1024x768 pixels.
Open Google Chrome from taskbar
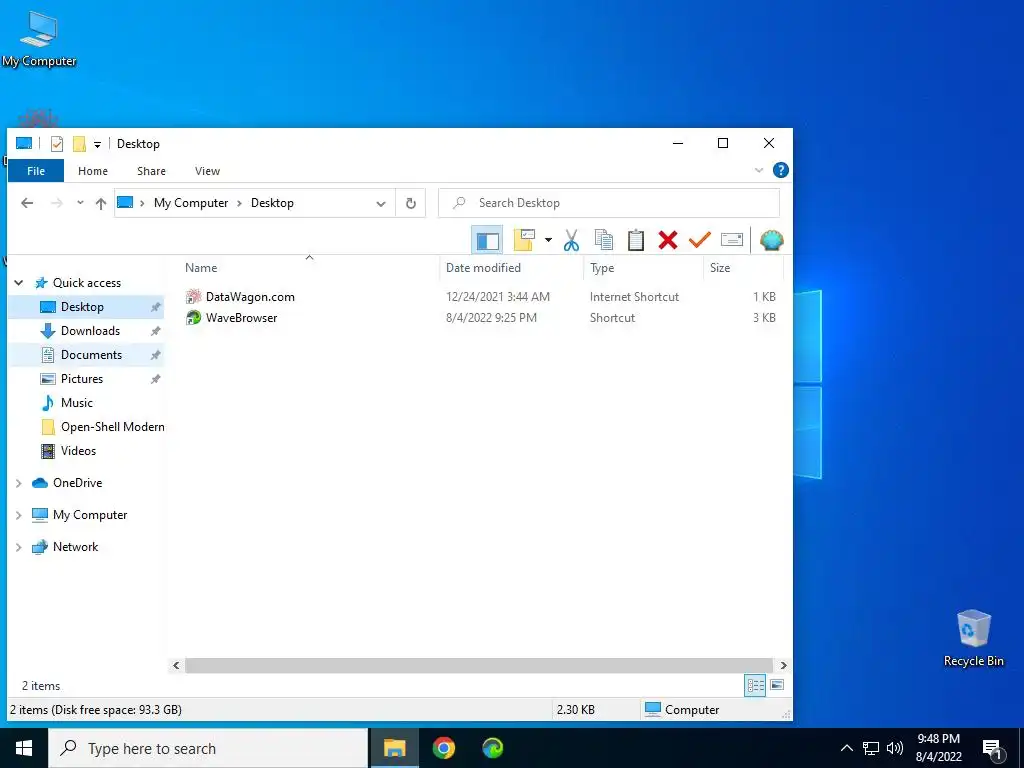coord(443,748)
